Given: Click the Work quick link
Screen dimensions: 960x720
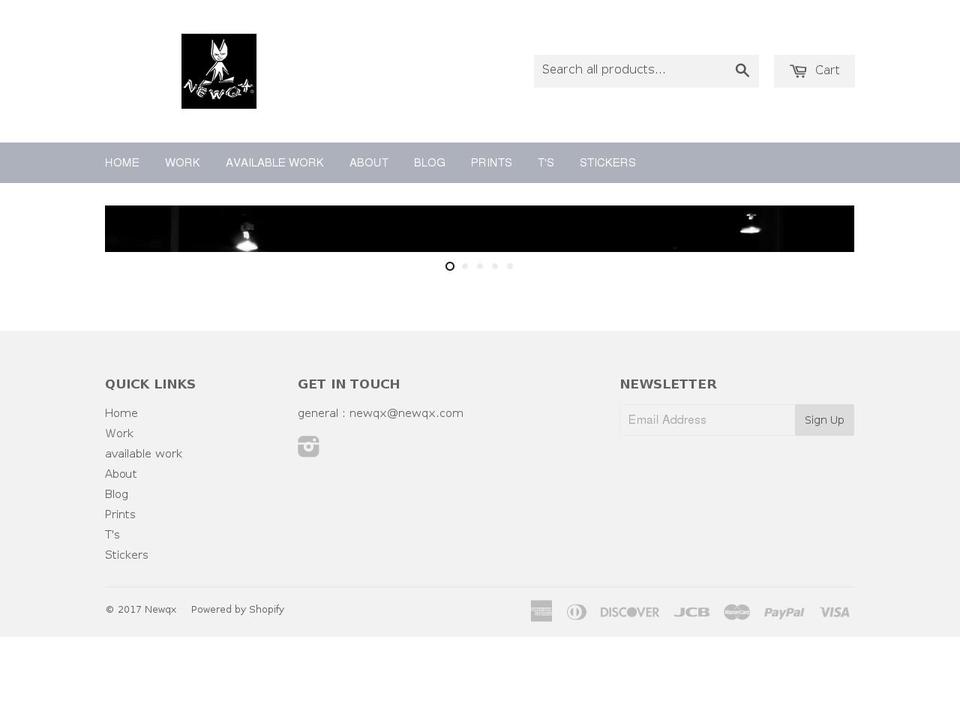Looking at the screenshot, I should [x=119, y=433].
